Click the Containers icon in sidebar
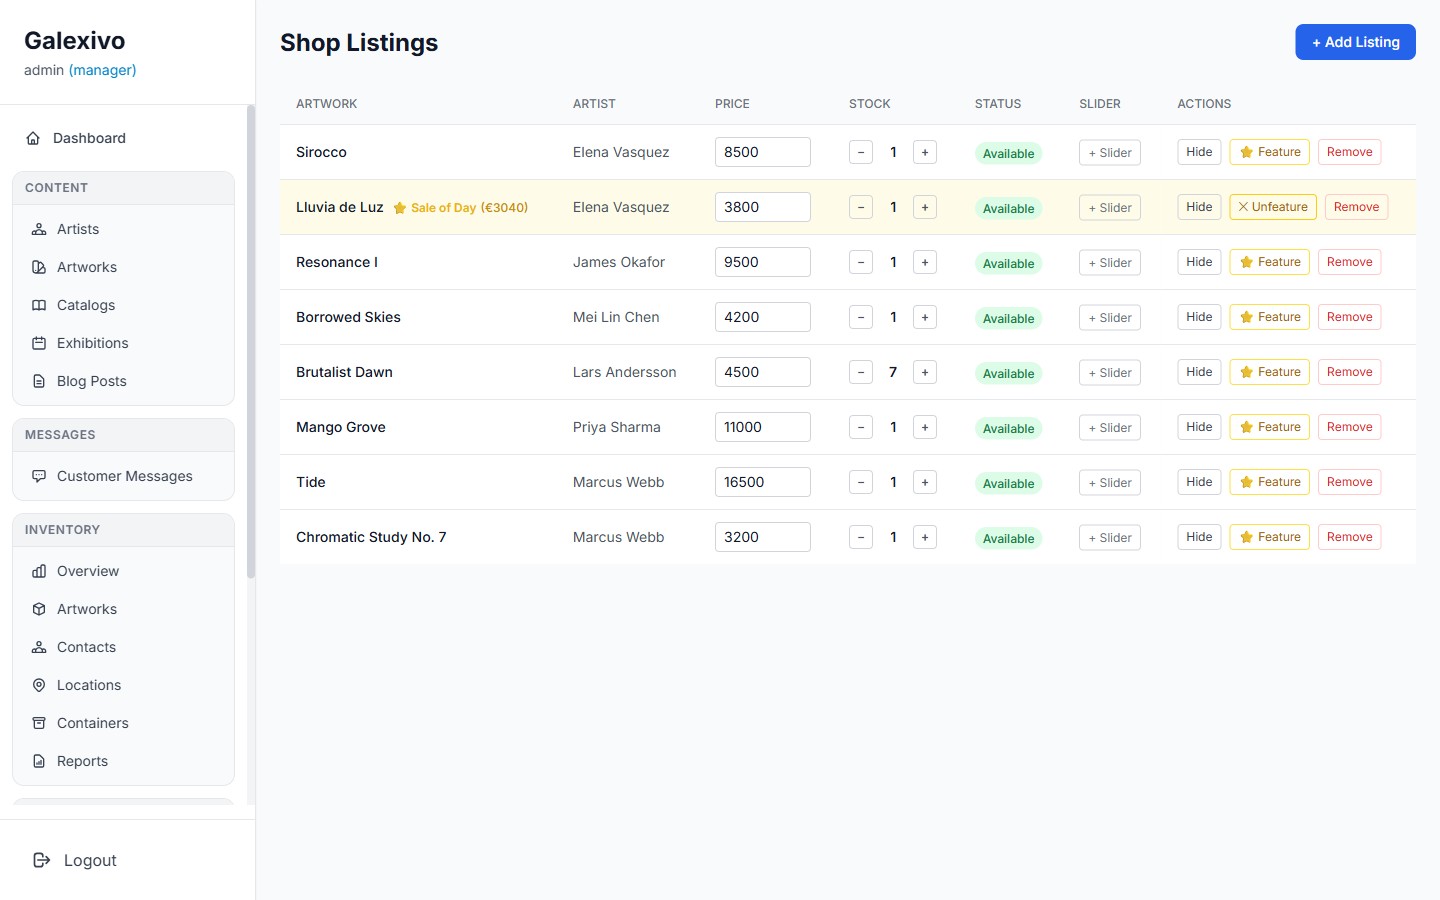Screen dimensions: 1440x900 (38, 723)
